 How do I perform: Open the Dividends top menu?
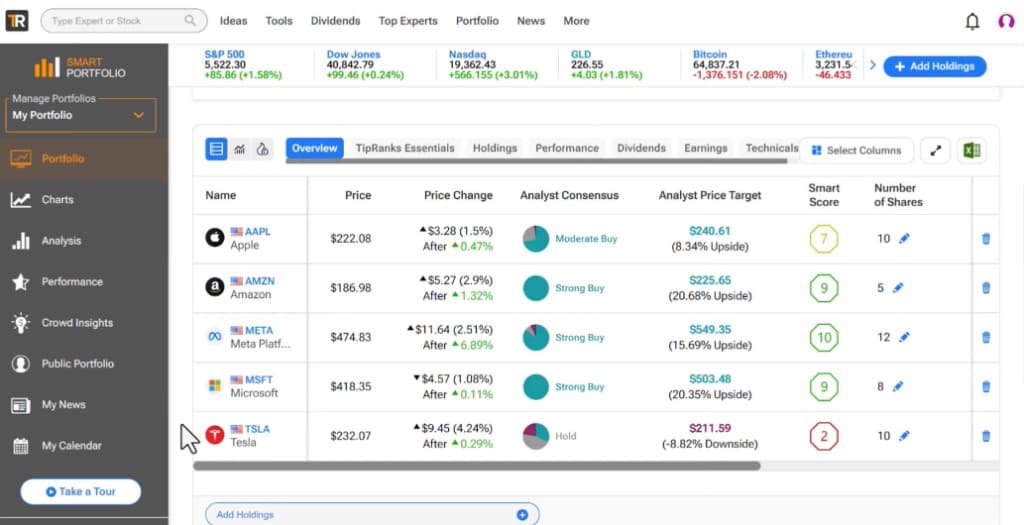click(336, 21)
